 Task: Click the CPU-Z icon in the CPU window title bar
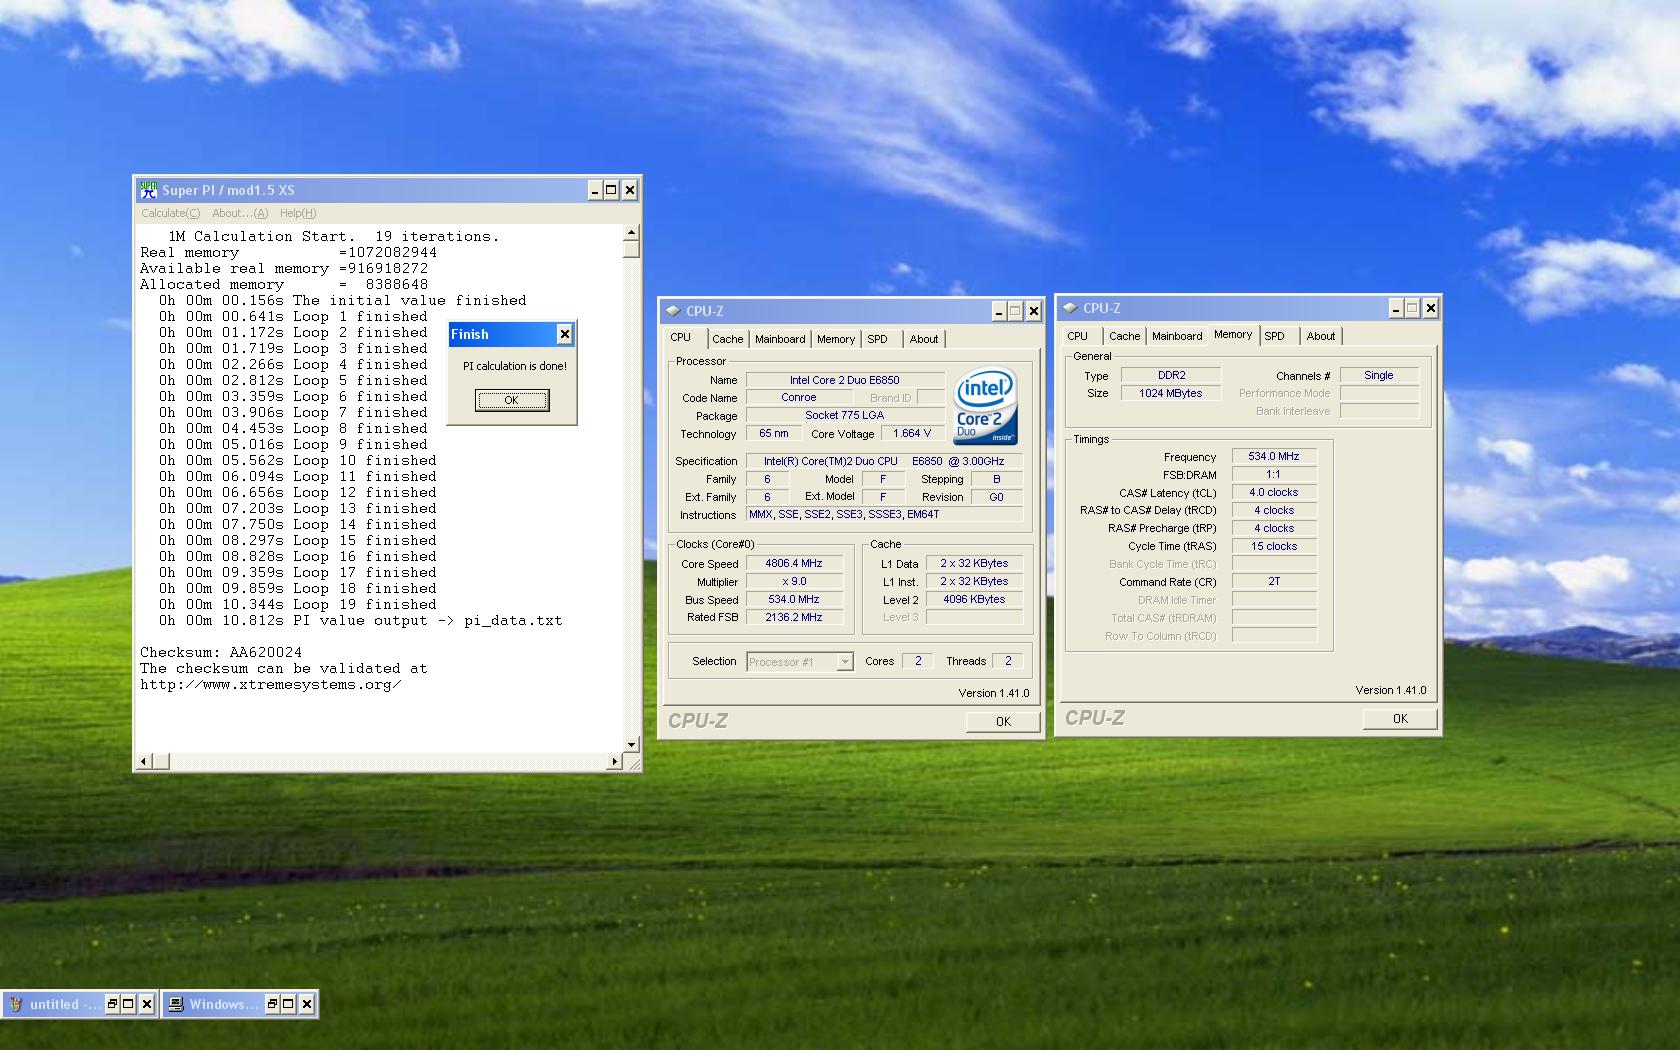673,311
